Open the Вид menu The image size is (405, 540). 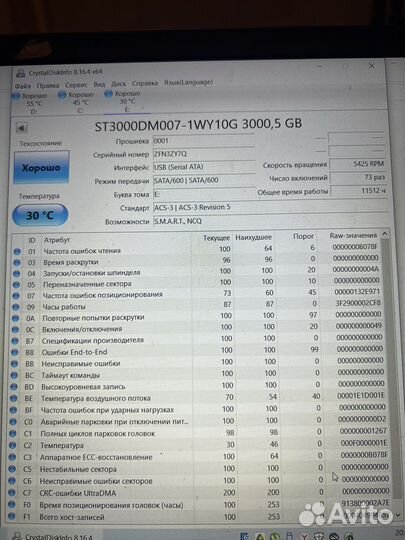point(99,84)
